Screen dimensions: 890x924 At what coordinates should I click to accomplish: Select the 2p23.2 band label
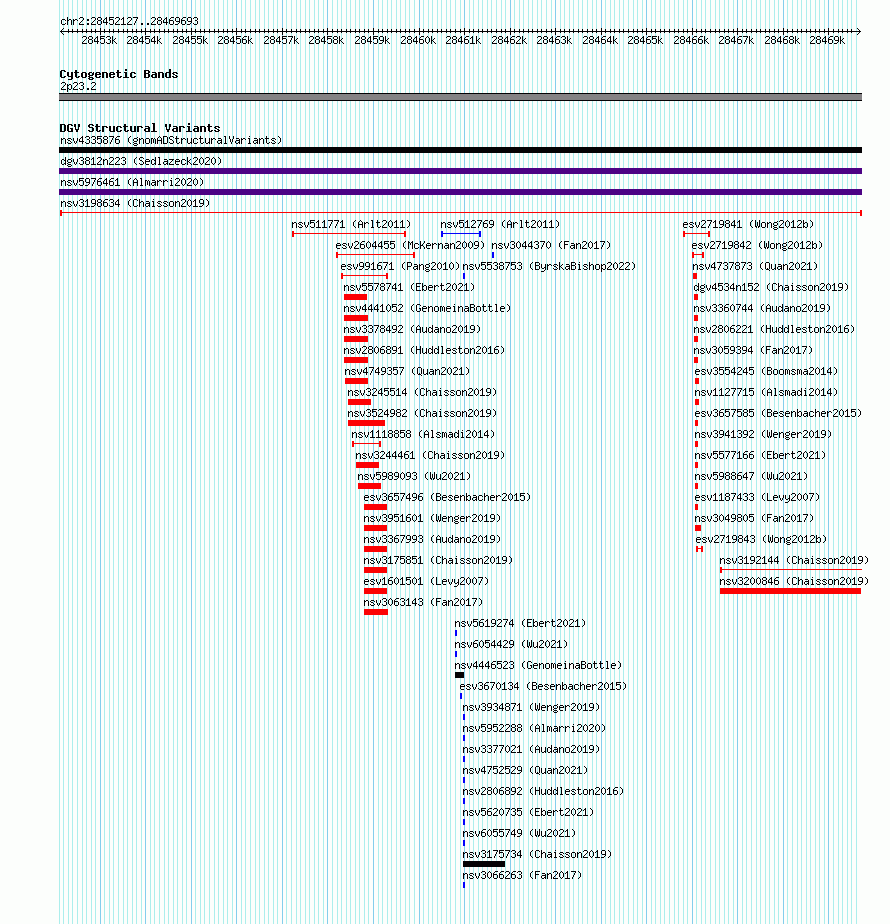tap(78, 86)
